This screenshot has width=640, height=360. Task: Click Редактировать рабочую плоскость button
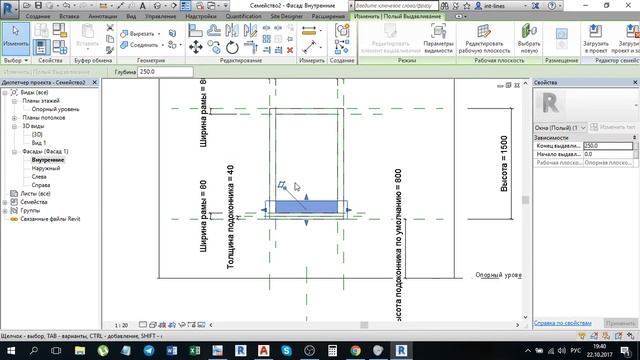point(484,39)
